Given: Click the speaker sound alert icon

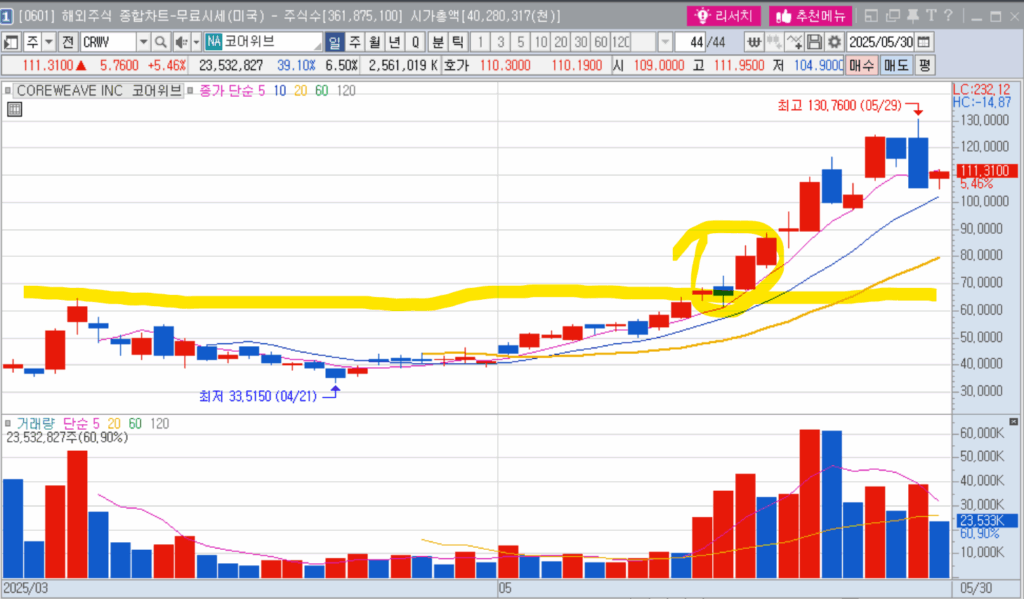Looking at the screenshot, I should pyautogui.click(x=181, y=42).
